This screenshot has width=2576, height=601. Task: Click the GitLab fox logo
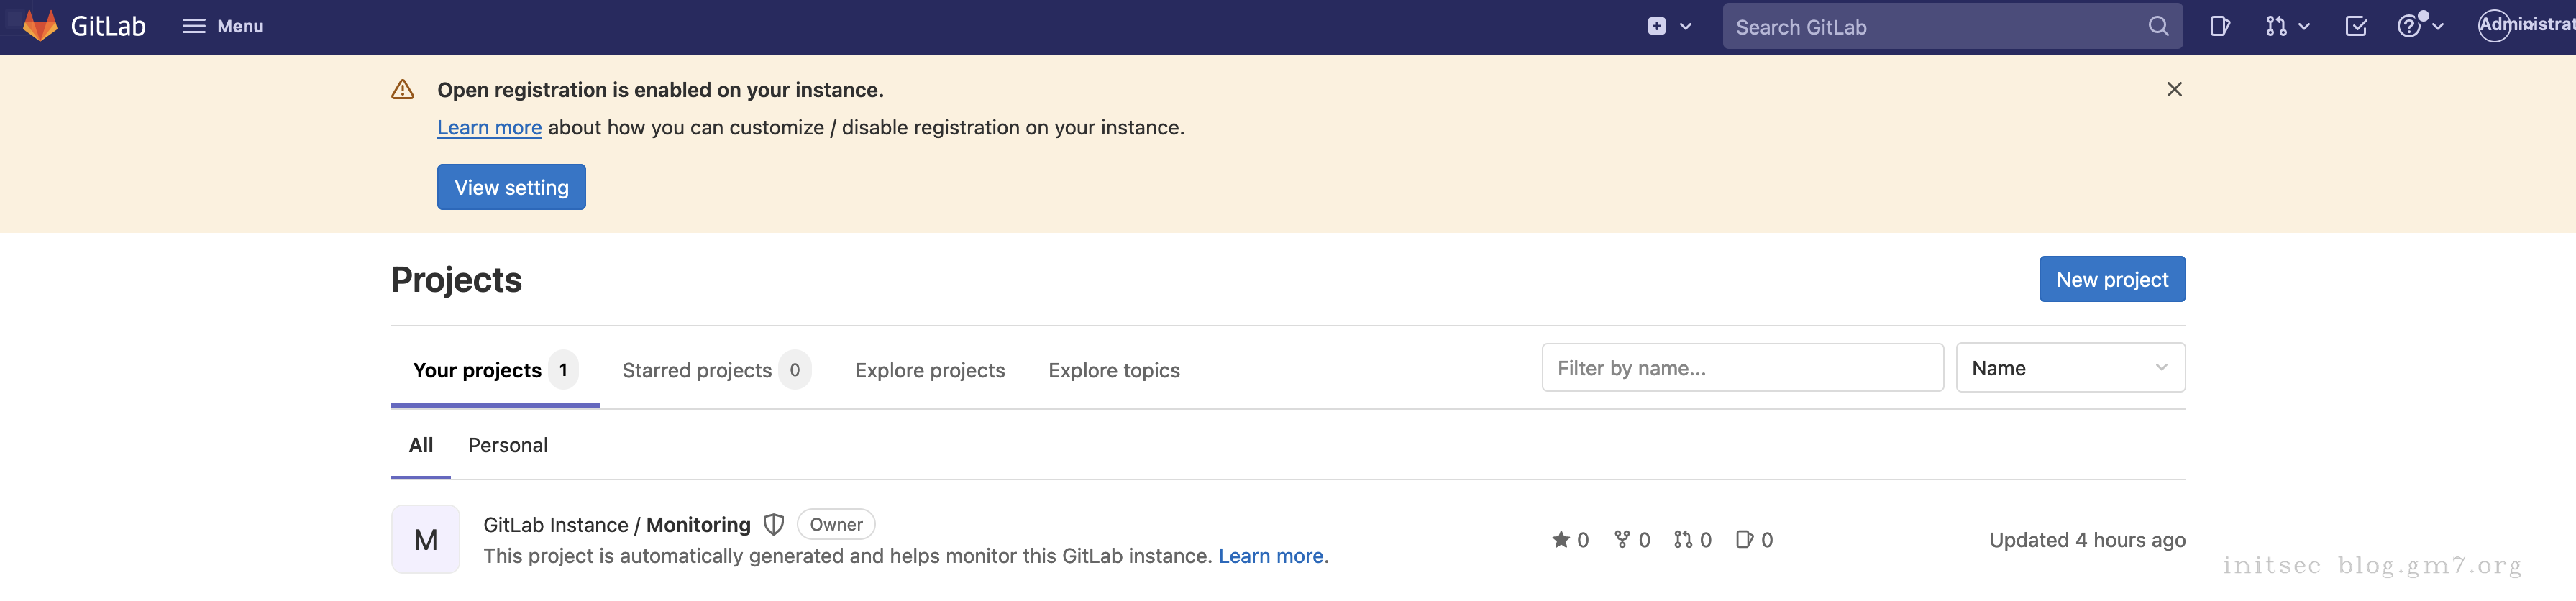point(40,26)
